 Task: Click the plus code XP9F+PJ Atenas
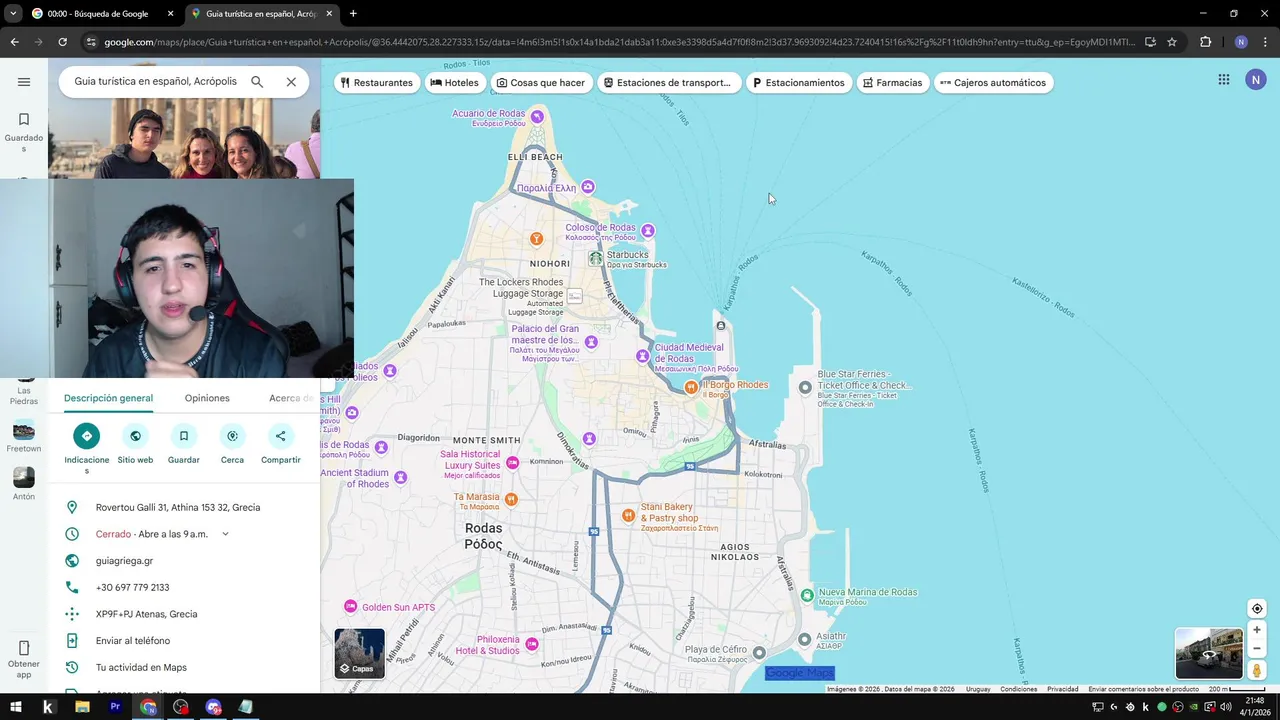coord(146,614)
